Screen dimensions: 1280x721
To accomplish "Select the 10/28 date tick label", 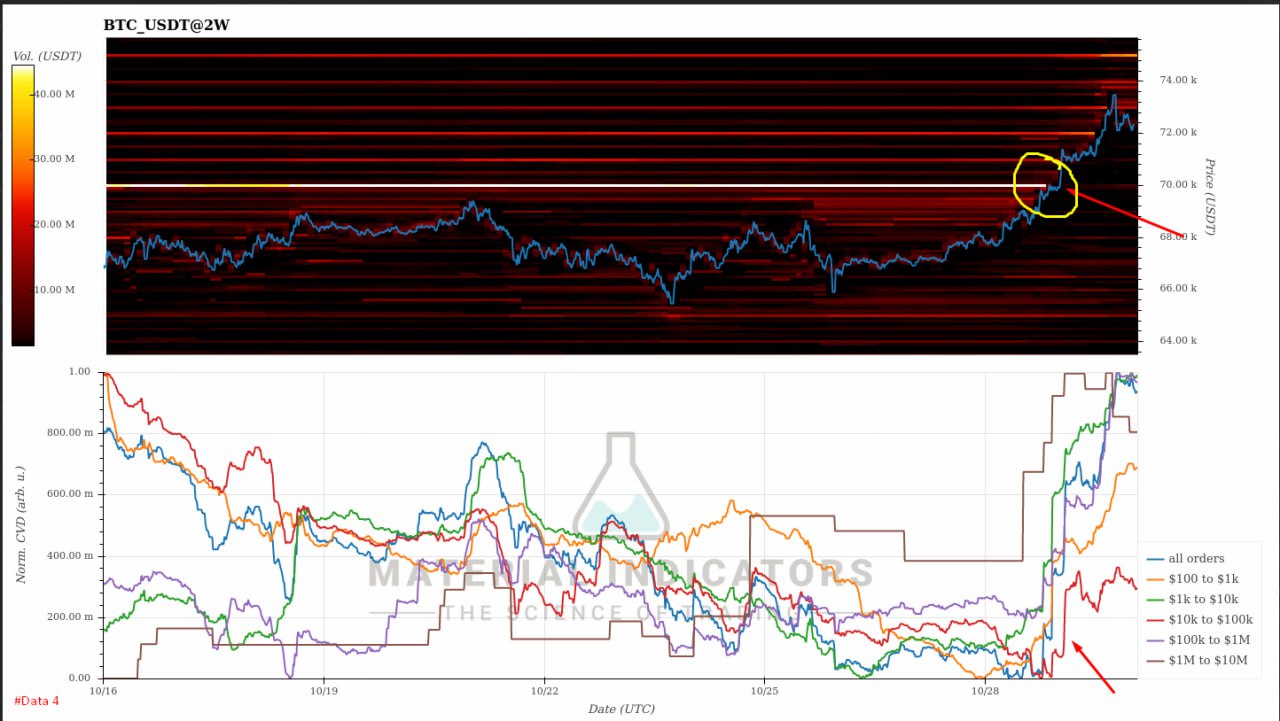I will (984, 690).
